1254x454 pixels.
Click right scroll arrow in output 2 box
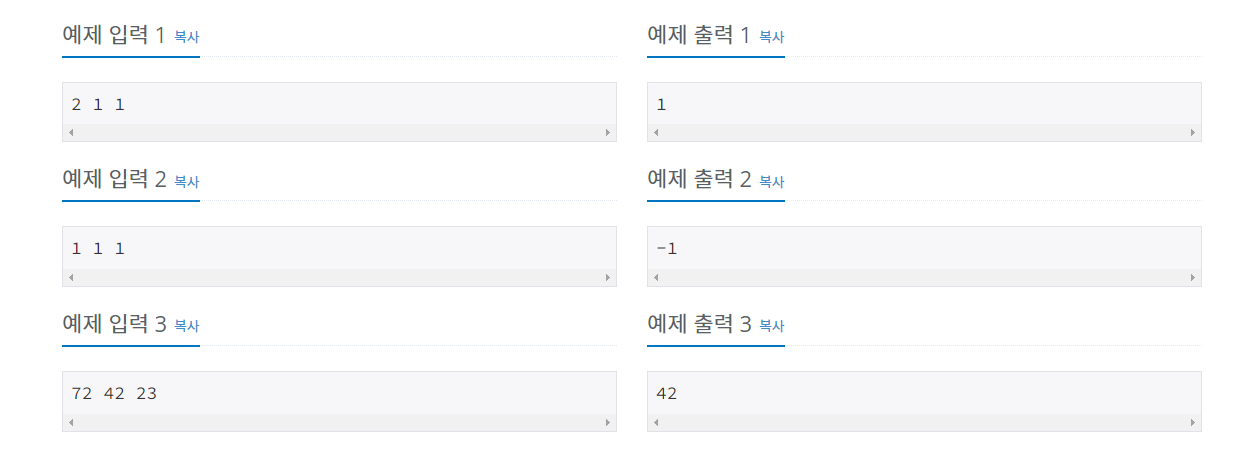[1193, 277]
